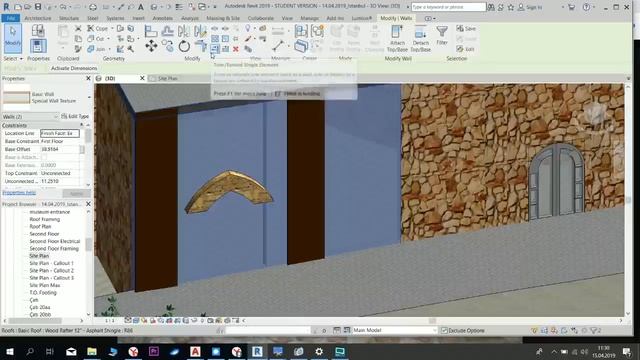Screen dimensions: 640x360
Task: Click the Sign In label
Action: [534, 7]
